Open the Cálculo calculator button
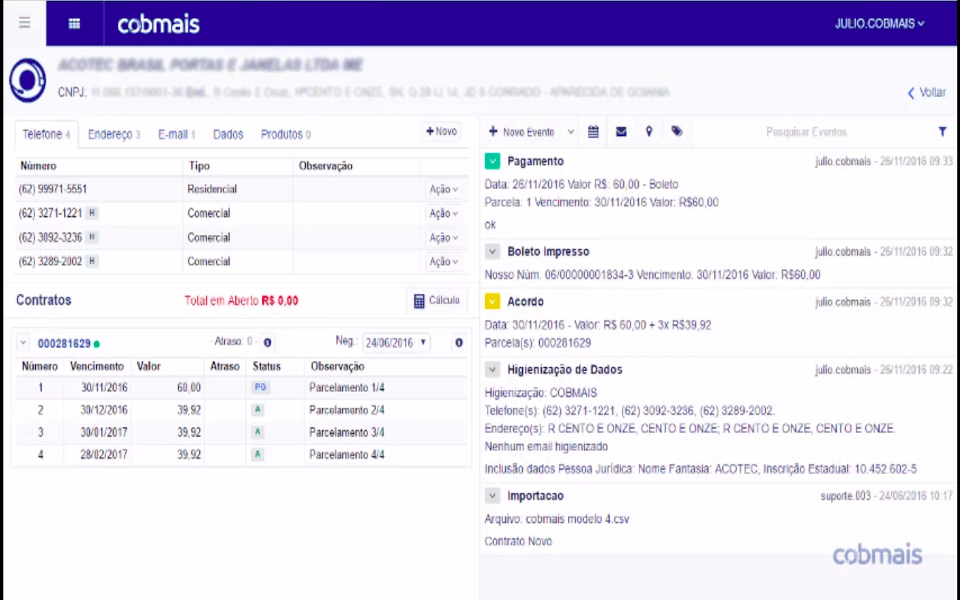The image size is (960, 600). [437, 301]
